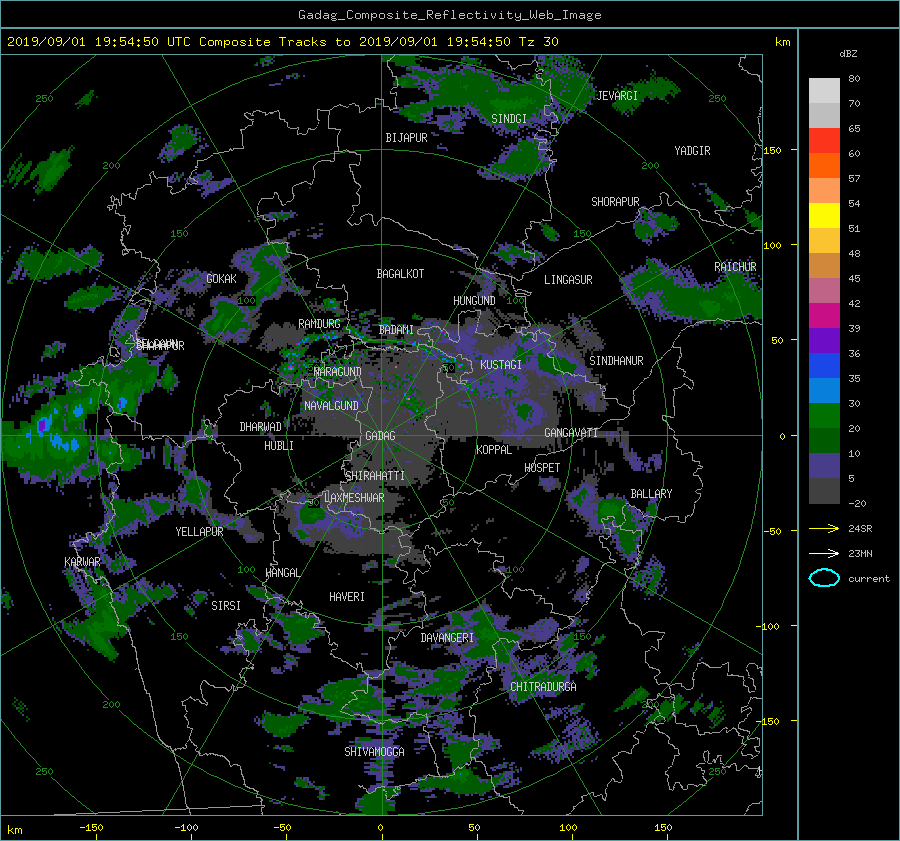Click the JEVARGI label

[x=617, y=96]
